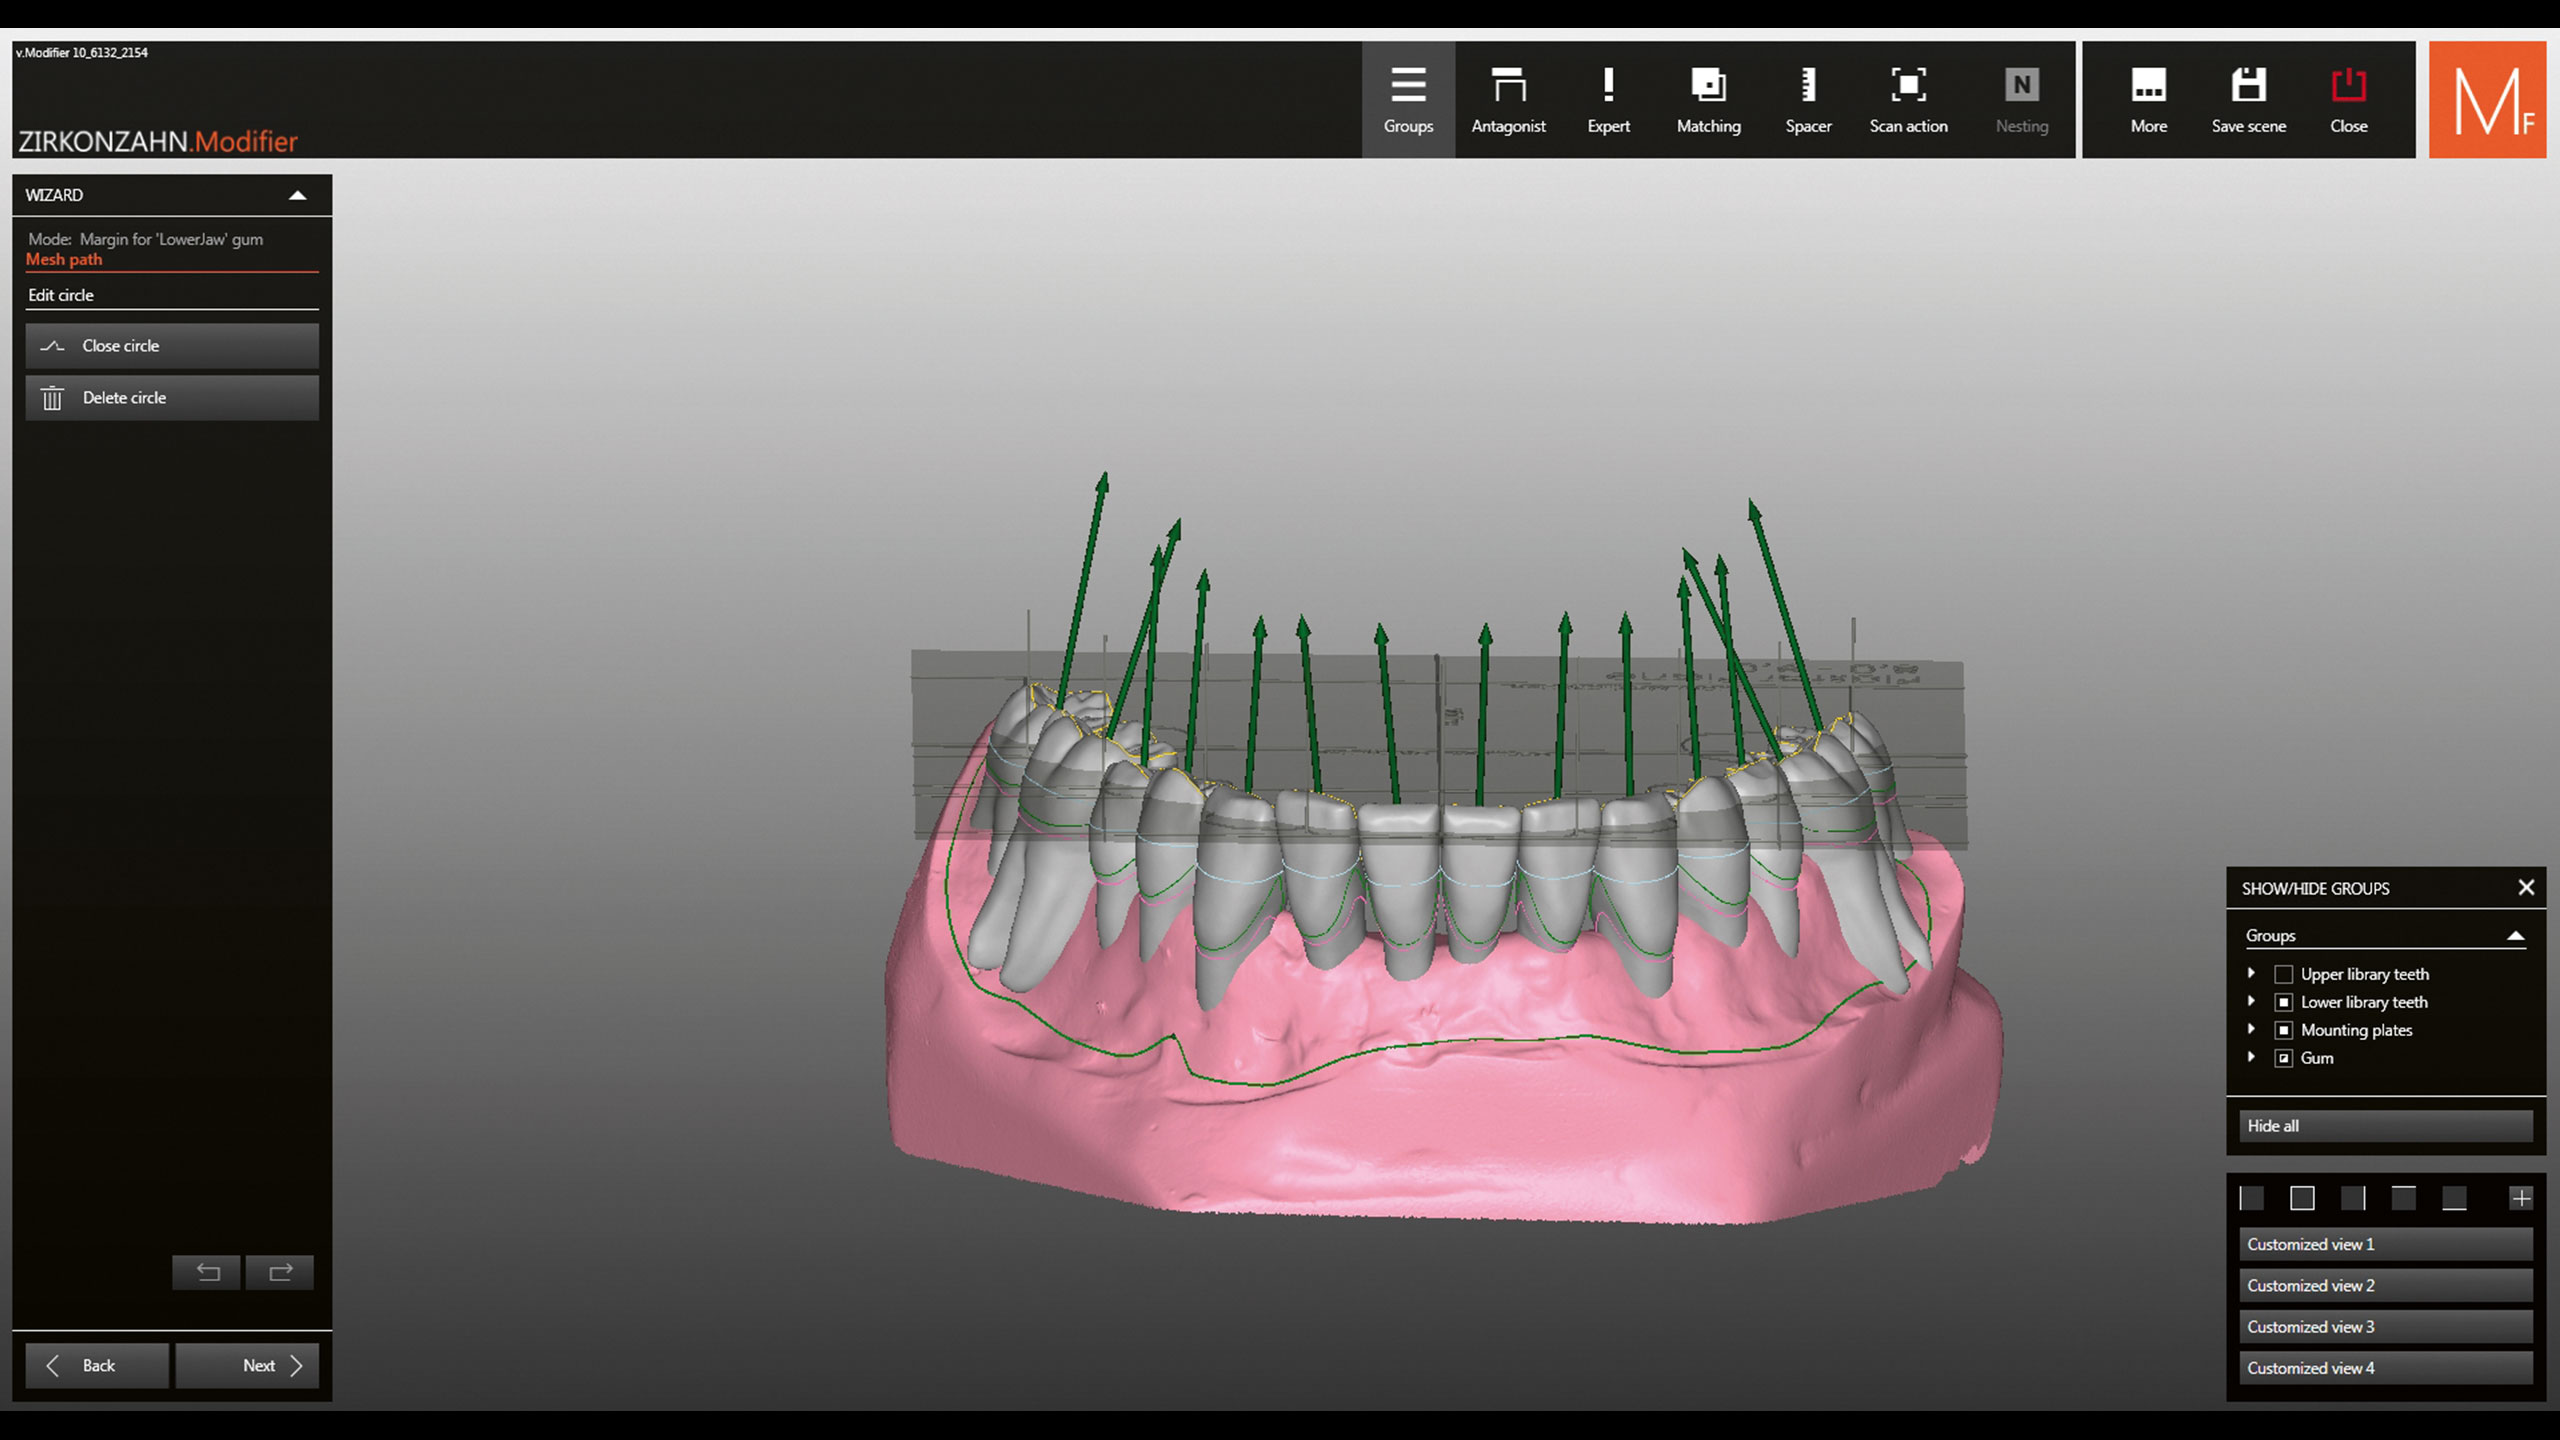Click the Expert mode icon
This screenshot has height=1440, width=2560.
coord(1608,100)
